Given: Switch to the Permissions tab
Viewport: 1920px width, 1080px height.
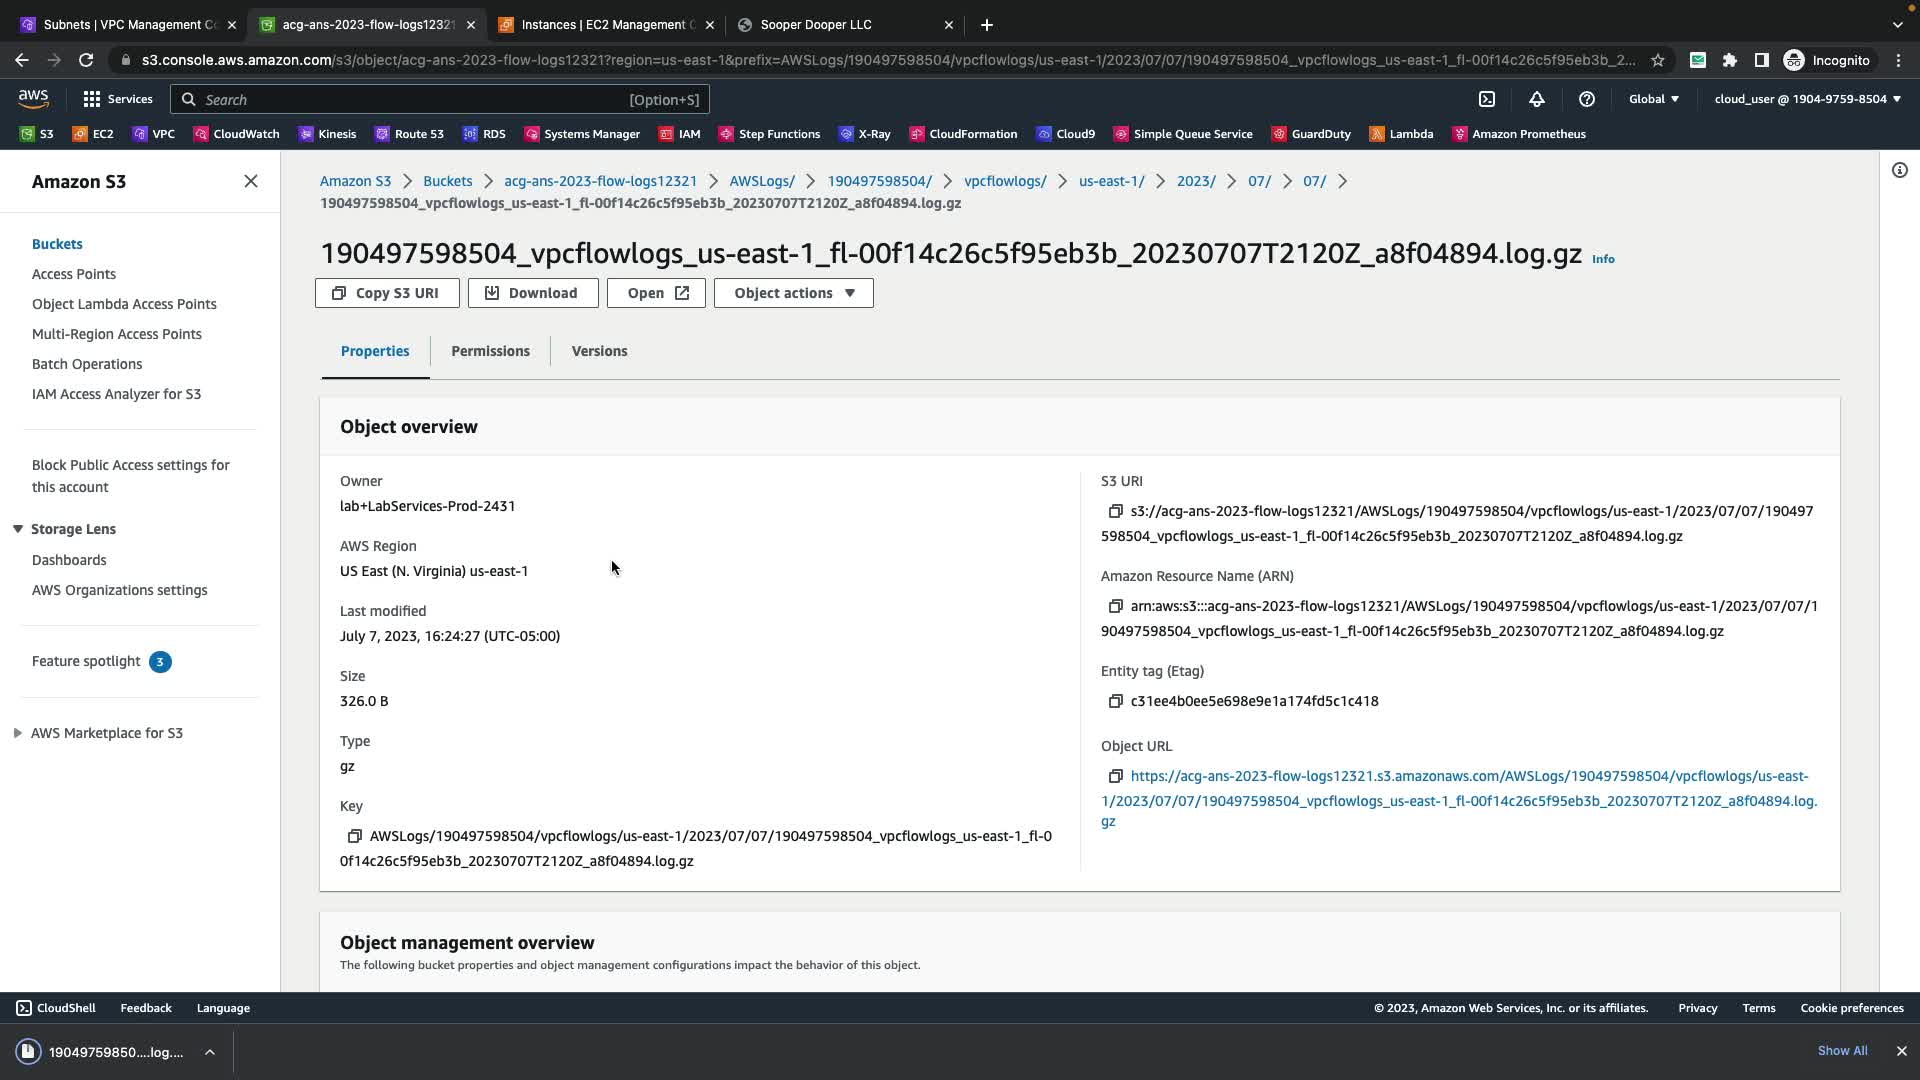Looking at the screenshot, I should tap(490, 351).
